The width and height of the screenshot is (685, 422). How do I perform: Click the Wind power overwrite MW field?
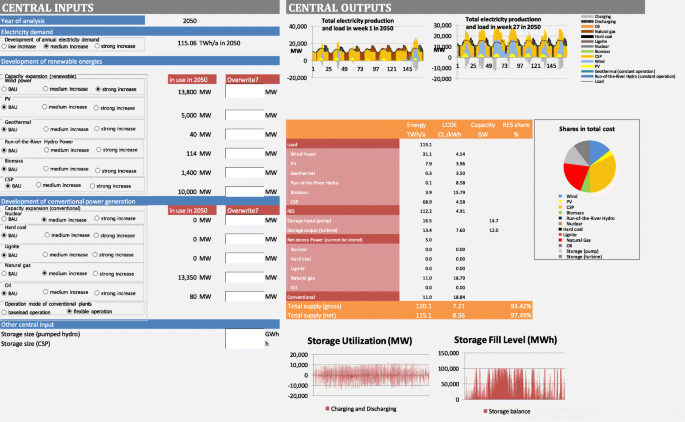pos(245,92)
